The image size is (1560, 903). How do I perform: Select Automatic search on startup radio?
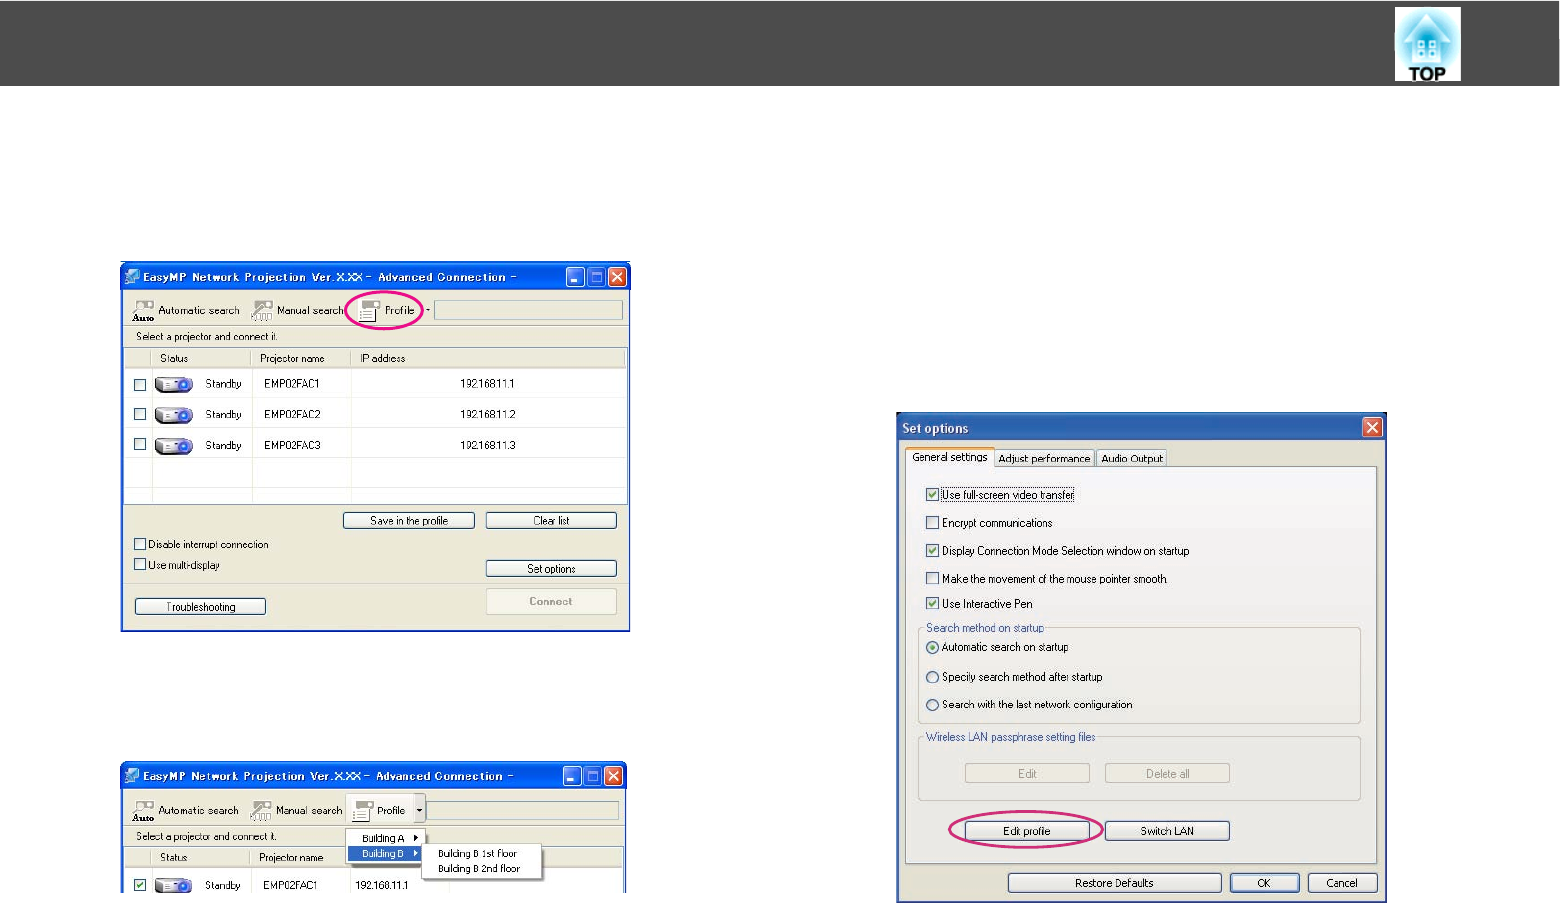tap(932, 647)
